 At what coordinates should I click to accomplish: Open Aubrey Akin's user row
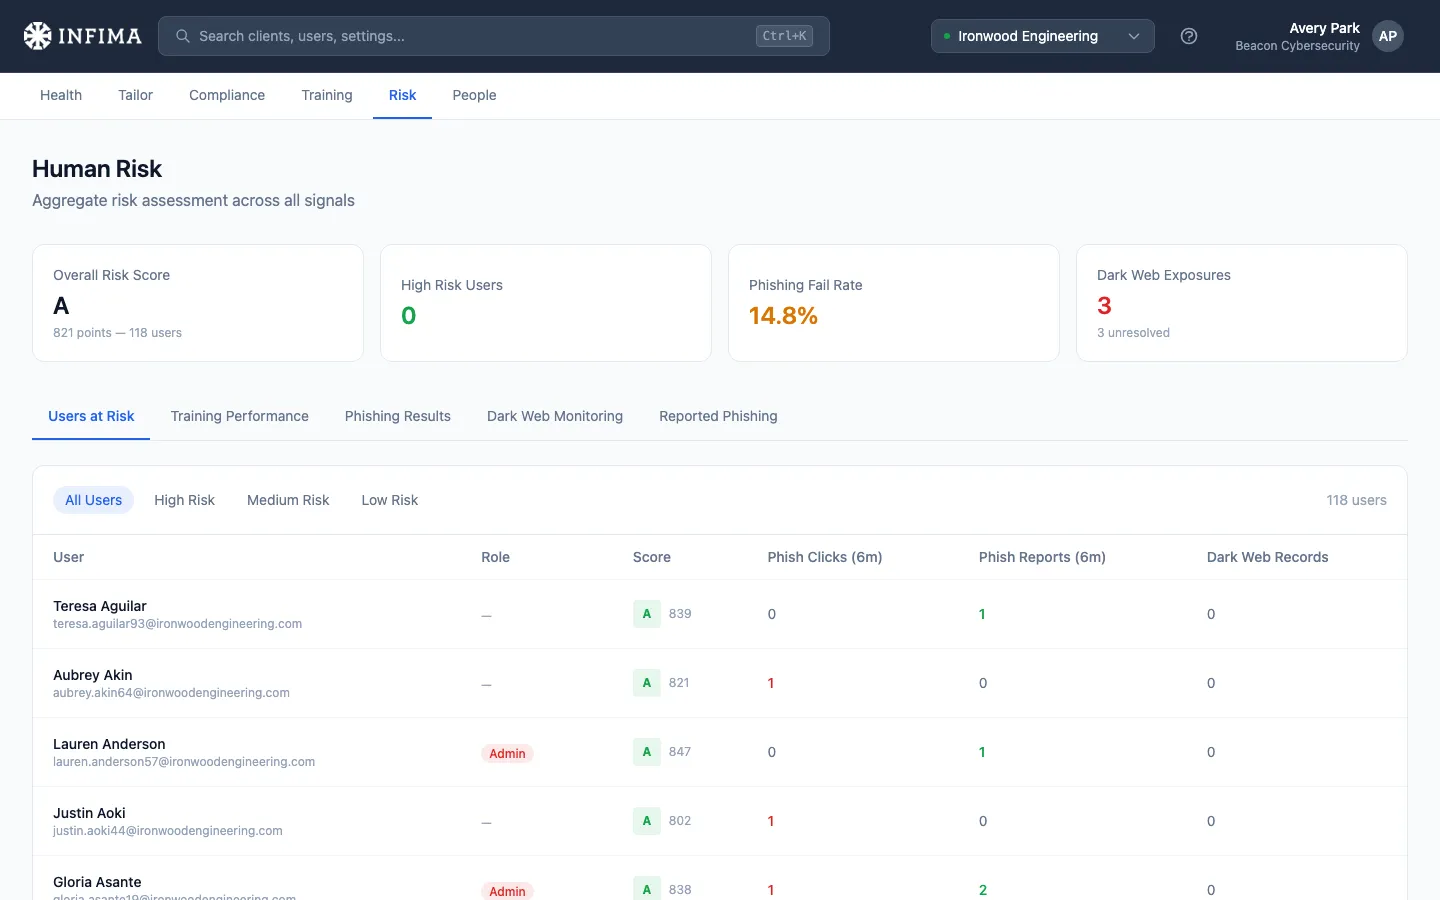720,683
